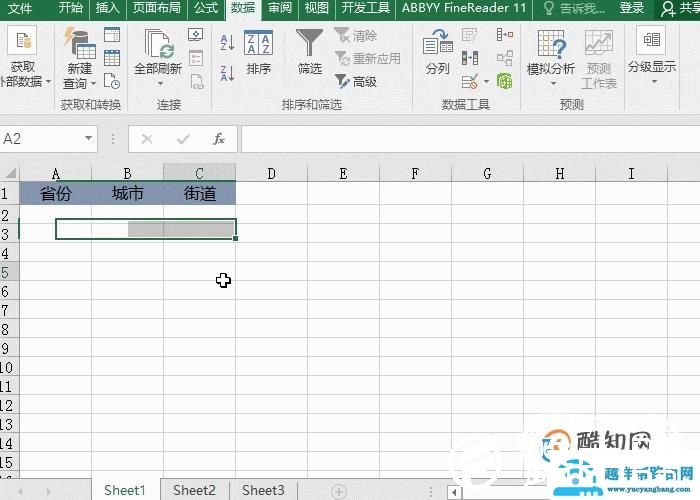Sort descending Z to A
This screenshot has height=500, width=700.
click(x=227, y=73)
